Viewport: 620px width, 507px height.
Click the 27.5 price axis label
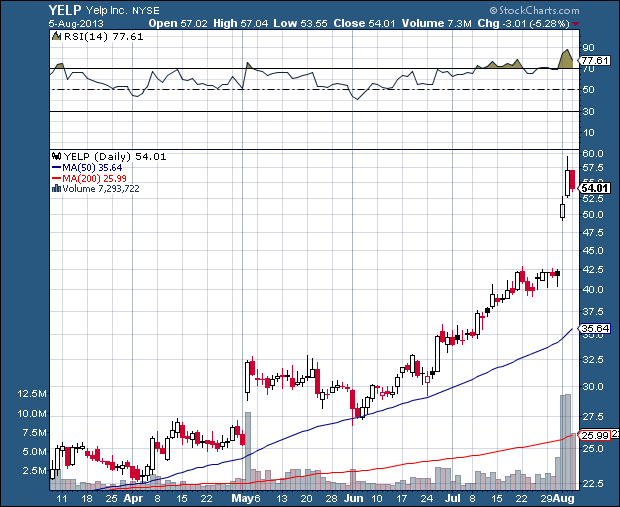click(x=593, y=417)
